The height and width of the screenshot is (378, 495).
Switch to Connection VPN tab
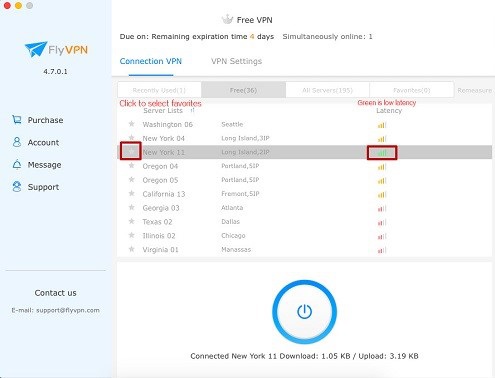[x=151, y=61]
